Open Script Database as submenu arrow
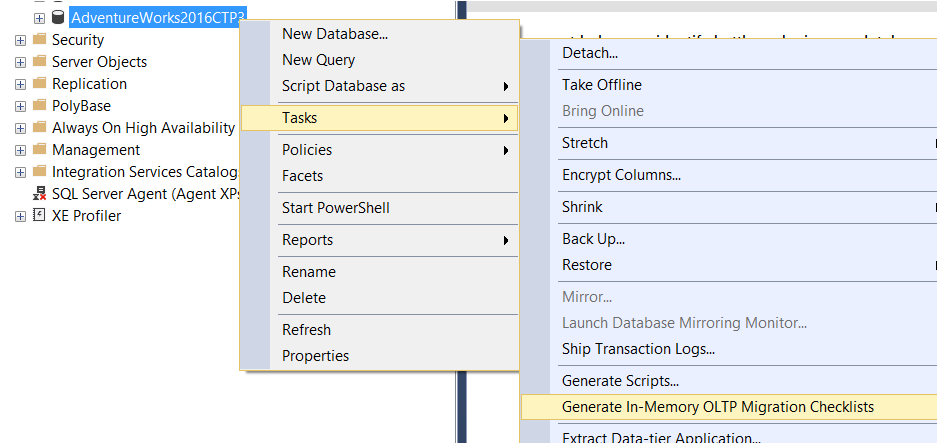The width and height of the screenshot is (938, 444). pyautogui.click(x=506, y=86)
